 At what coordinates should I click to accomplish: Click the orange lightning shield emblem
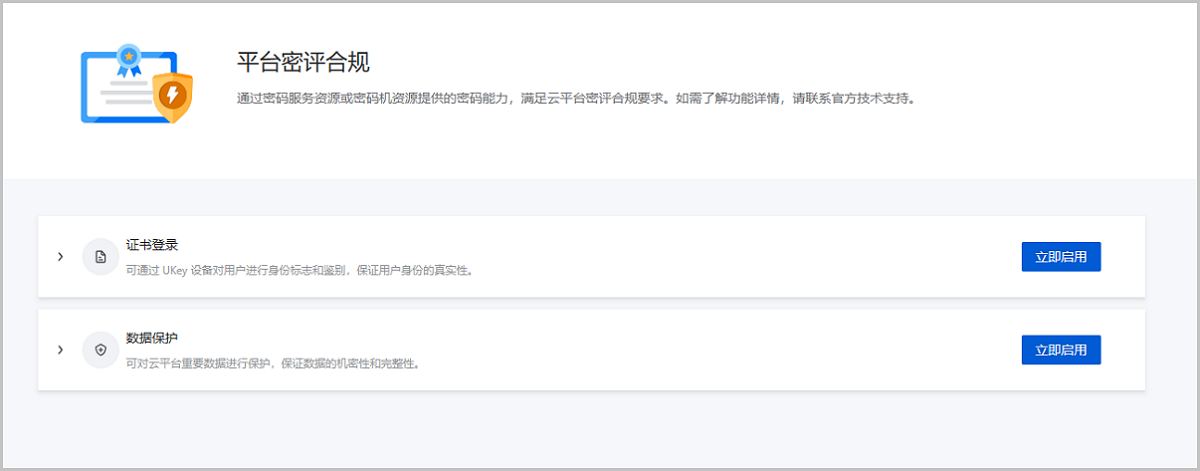(173, 97)
